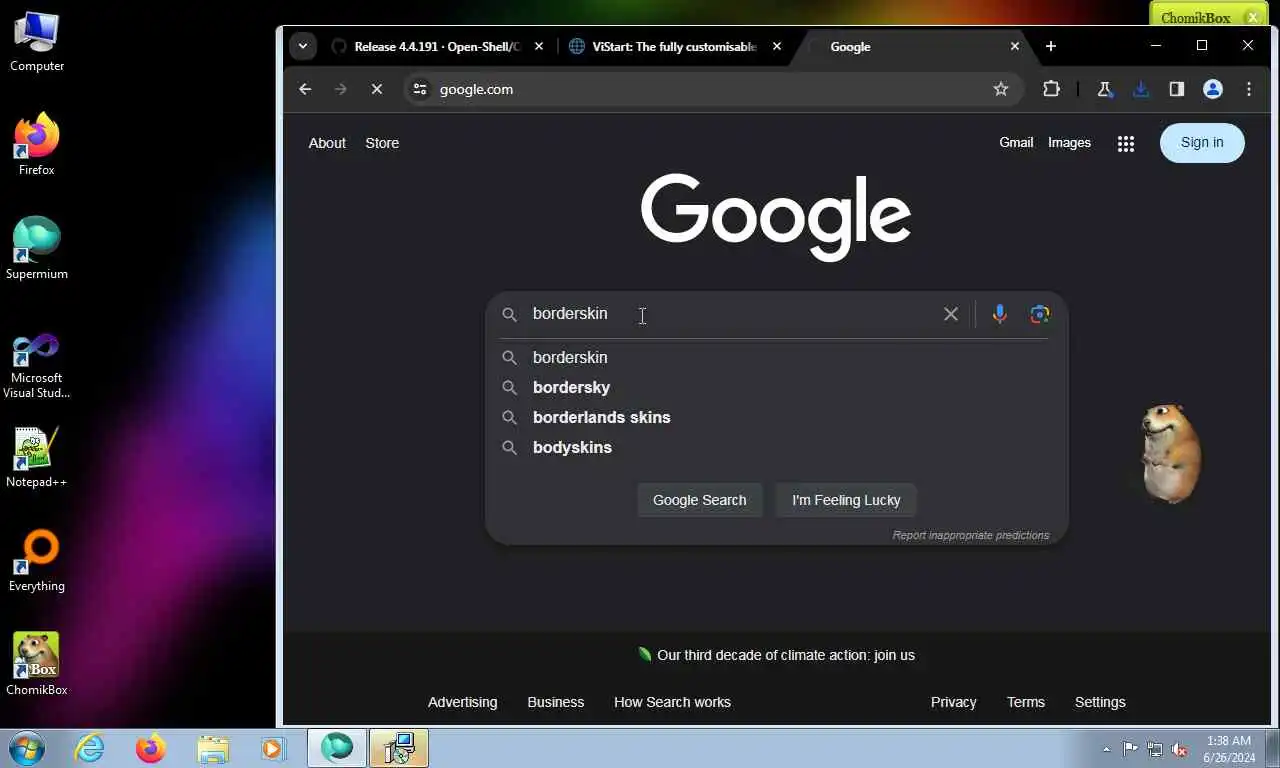Show browser downloads
1280x768 pixels.
tap(1141, 89)
